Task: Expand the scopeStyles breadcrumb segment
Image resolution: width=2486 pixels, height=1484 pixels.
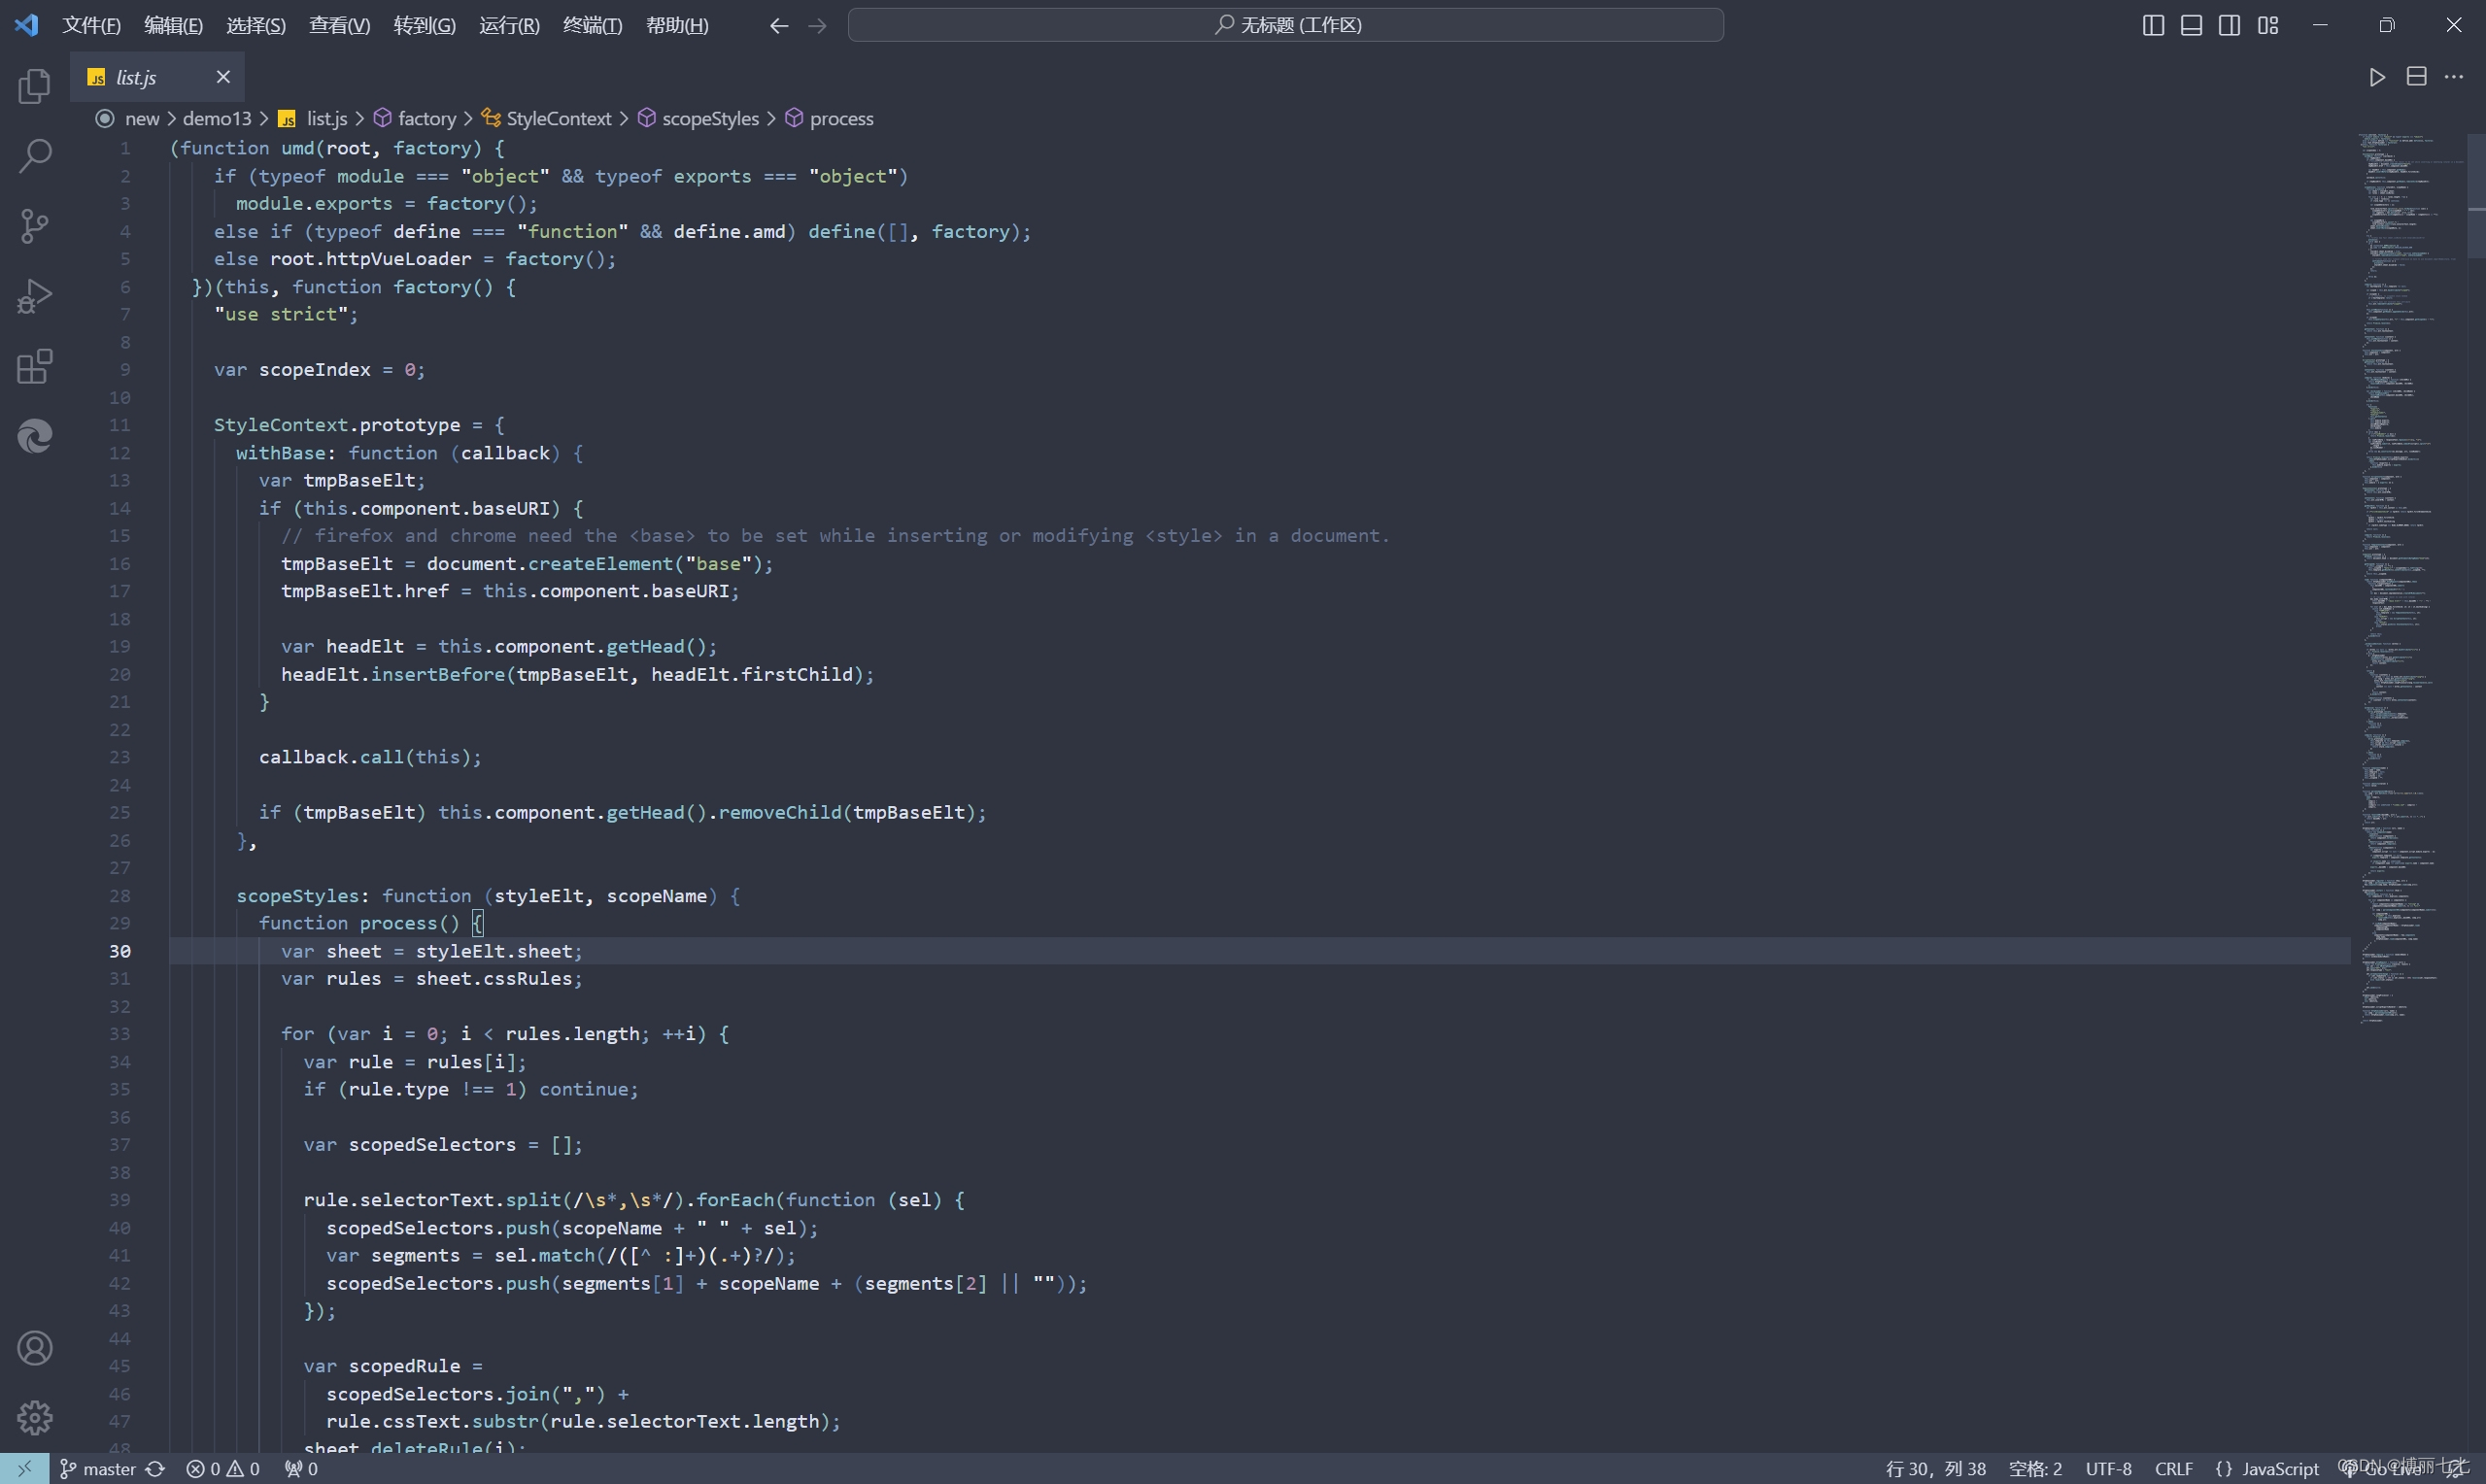Action: pos(709,118)
